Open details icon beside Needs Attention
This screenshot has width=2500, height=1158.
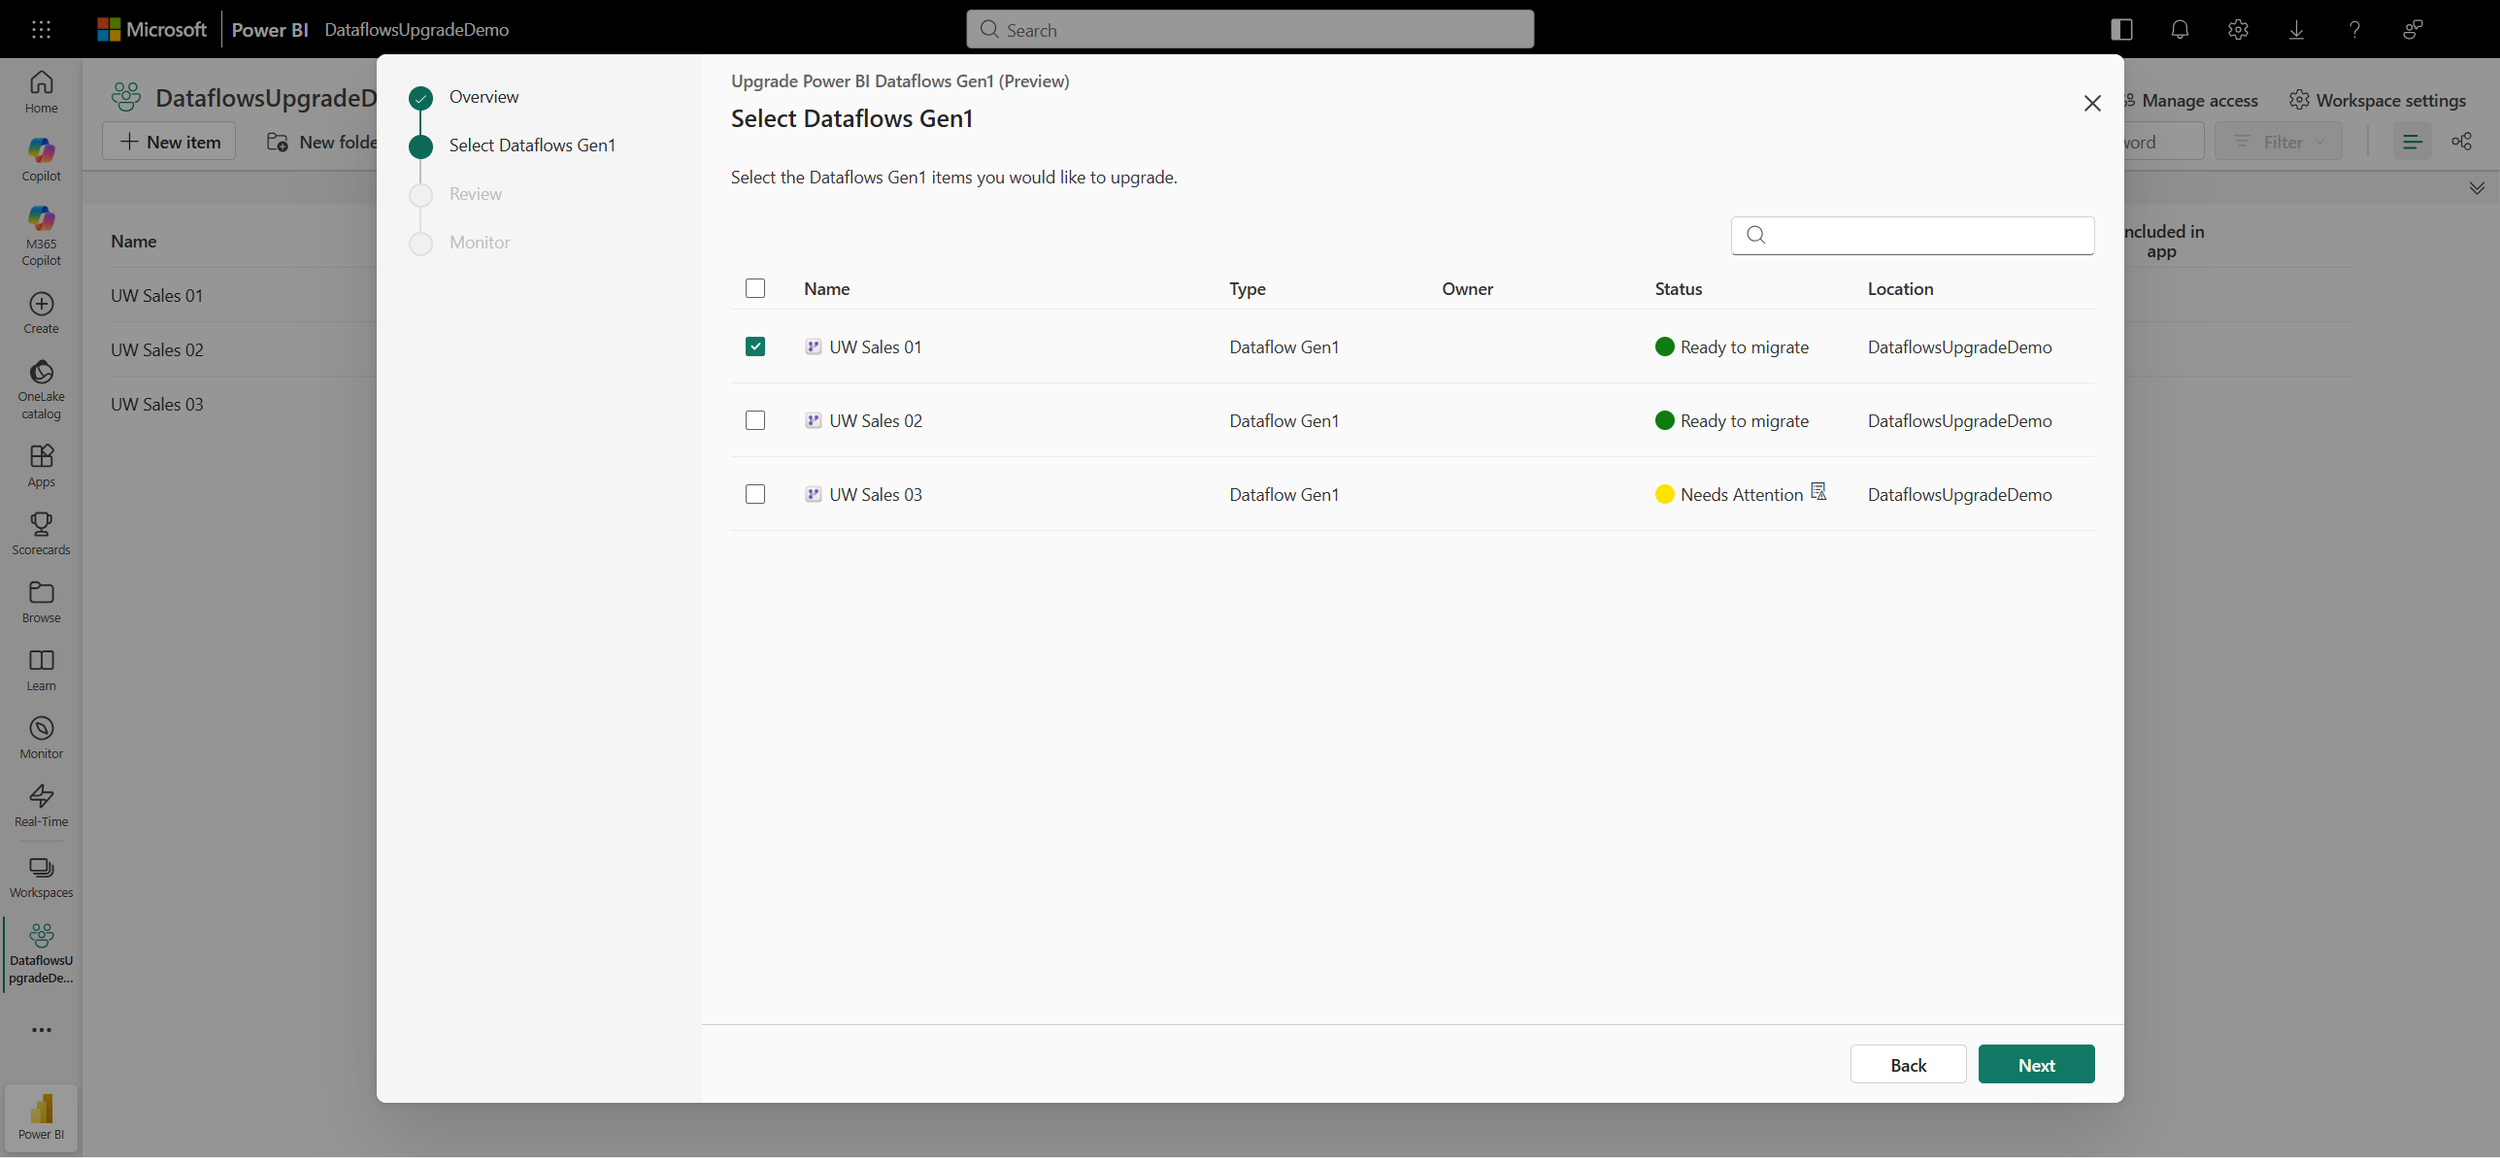pyautogui.click(x=1819, y=492)
